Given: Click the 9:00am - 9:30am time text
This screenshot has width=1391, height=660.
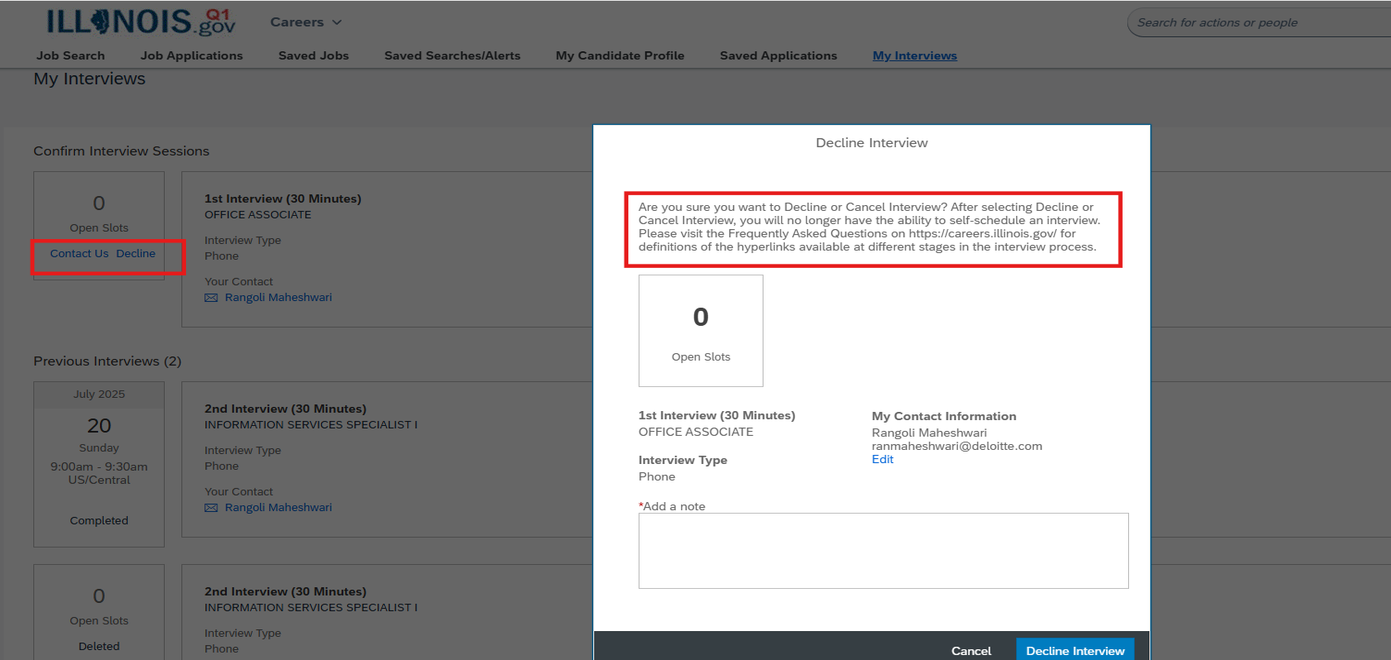Looking at the screenshot, I should (x=99, y=467).
